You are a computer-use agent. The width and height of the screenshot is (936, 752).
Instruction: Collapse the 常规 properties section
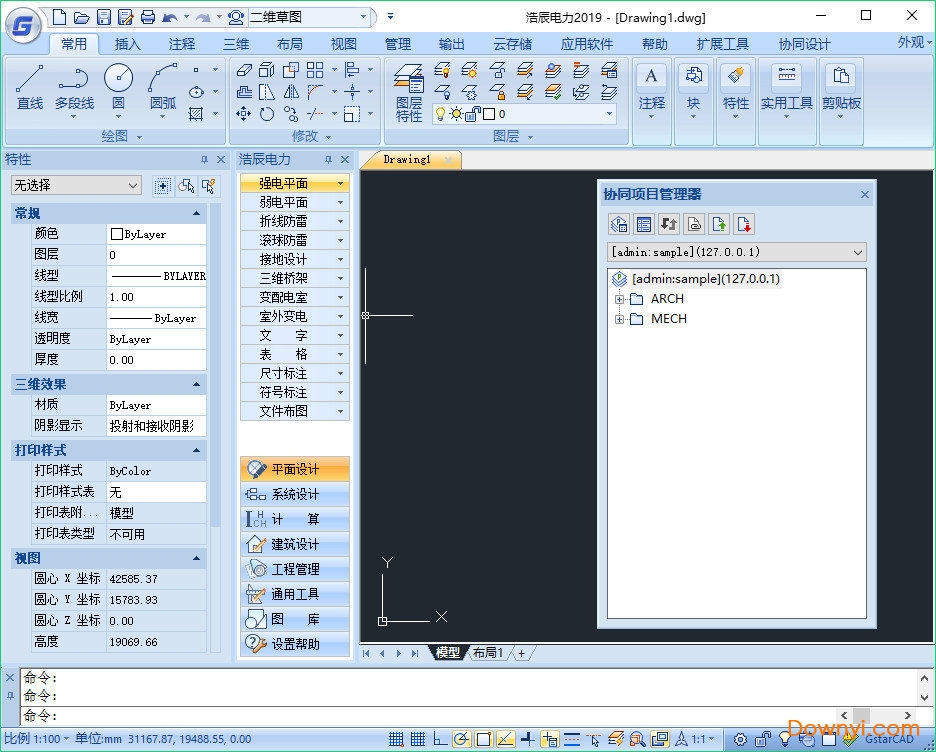(196, 213)
